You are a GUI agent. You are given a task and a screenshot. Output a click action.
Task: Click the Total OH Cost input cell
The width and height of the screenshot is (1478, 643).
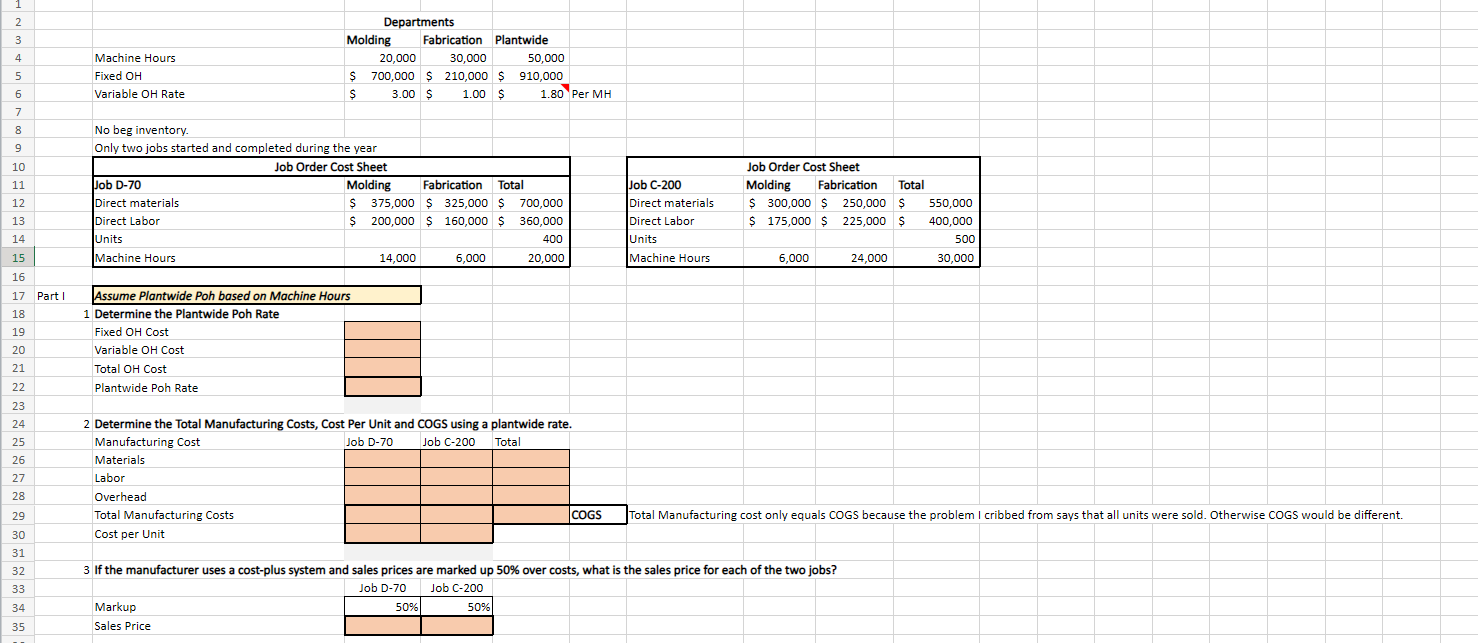click(x=382, y=368)
